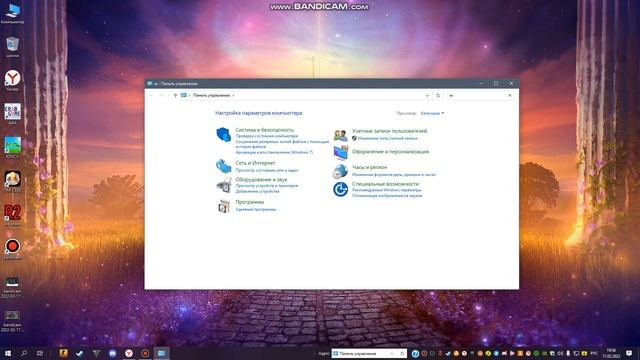
Task: Click the Удаление программы link
Action: click(x=256, y=209)
